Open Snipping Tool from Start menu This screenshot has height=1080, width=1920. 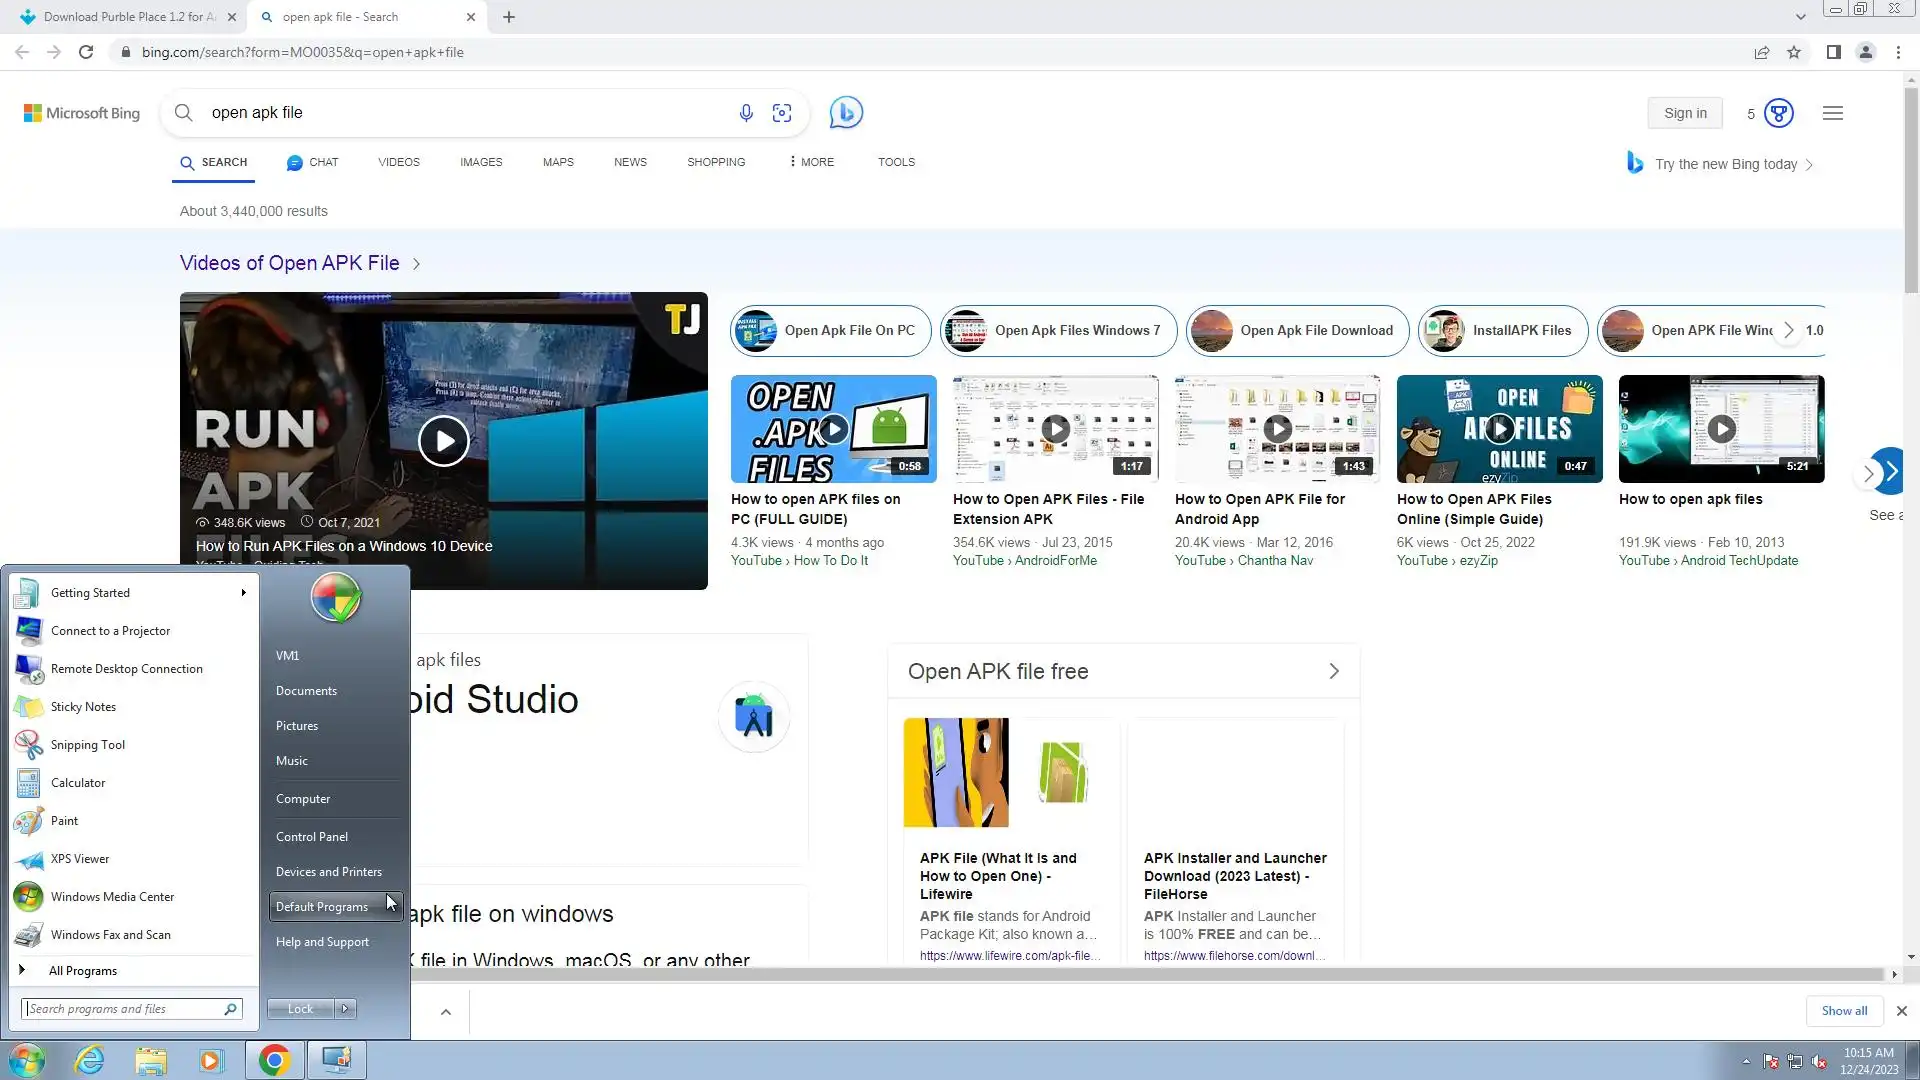coord(88,745)
